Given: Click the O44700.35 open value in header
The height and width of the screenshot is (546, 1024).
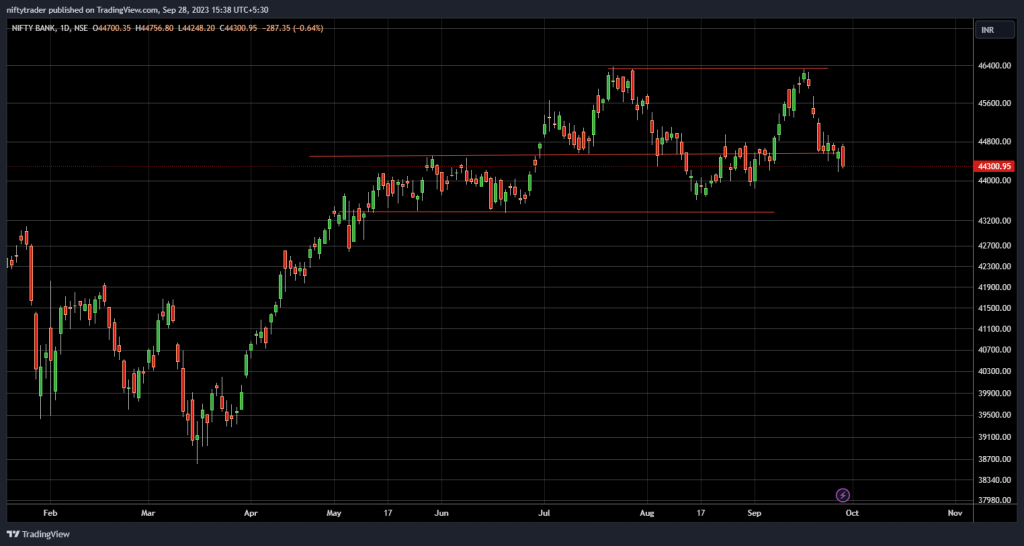Looking at the screenshot, I should [112, 28].
